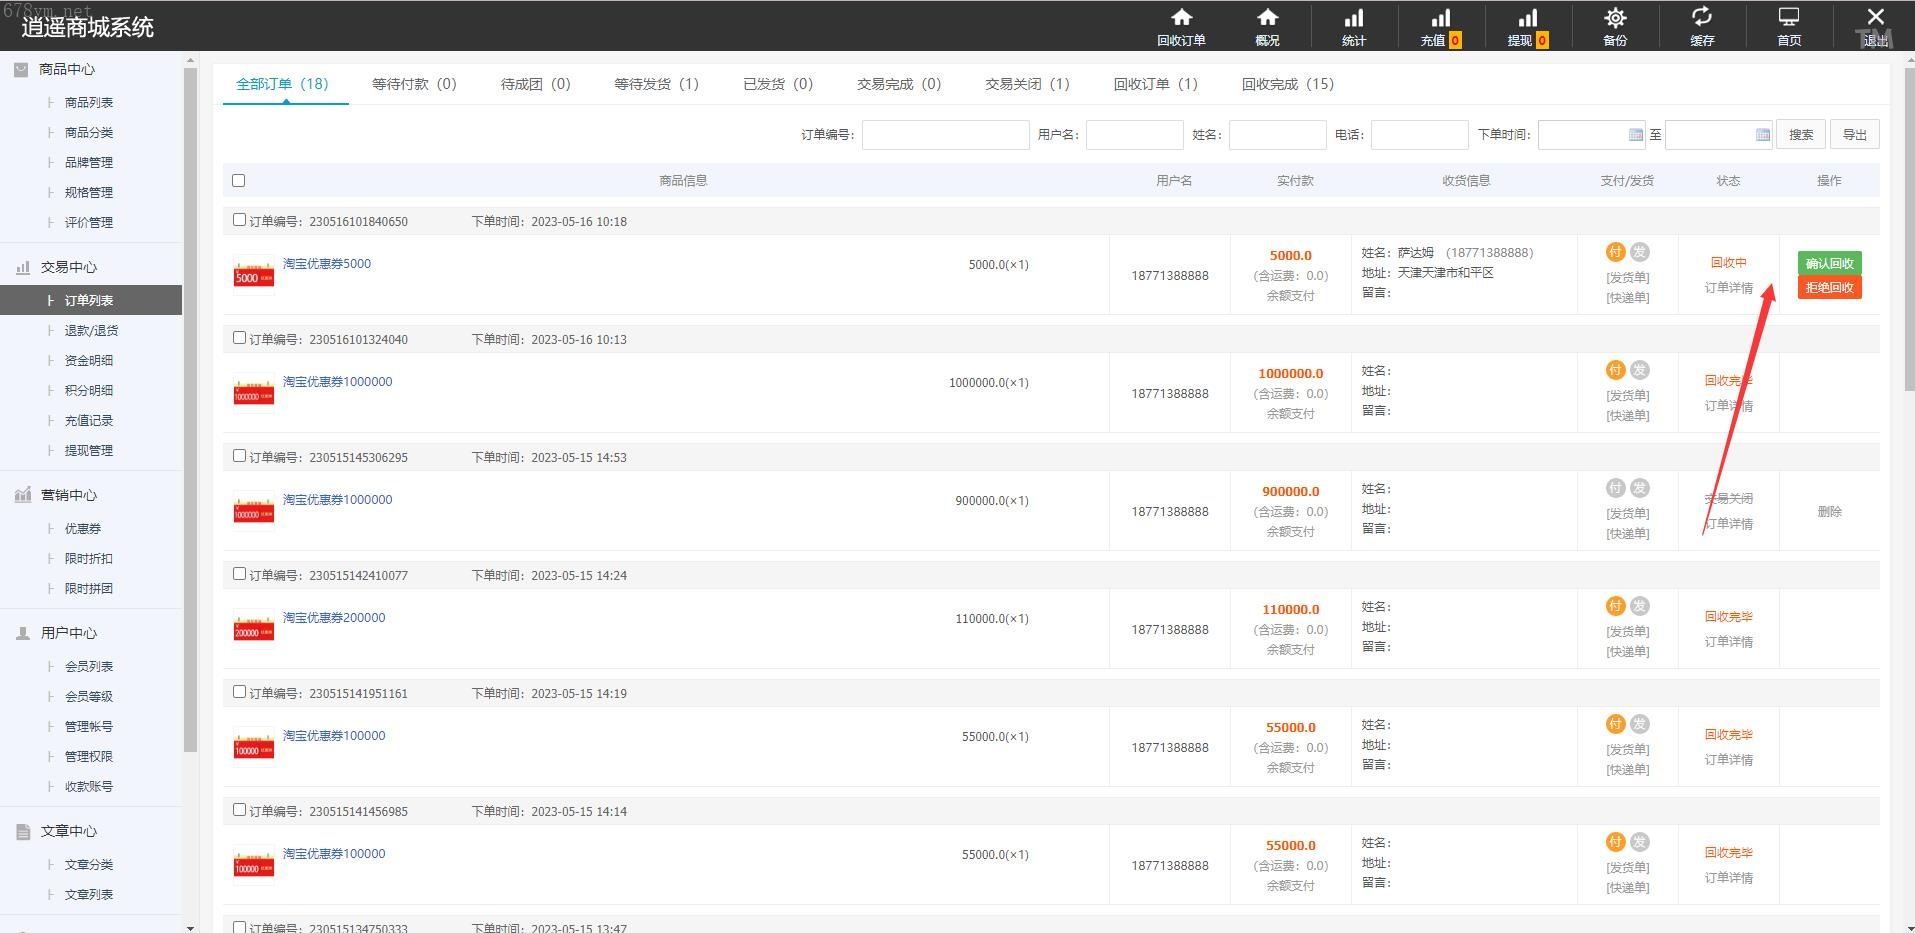This screenshot has width=1915, height=933.
Task: Click the 提现 withdrawal icon
Action: (1527, 27)
